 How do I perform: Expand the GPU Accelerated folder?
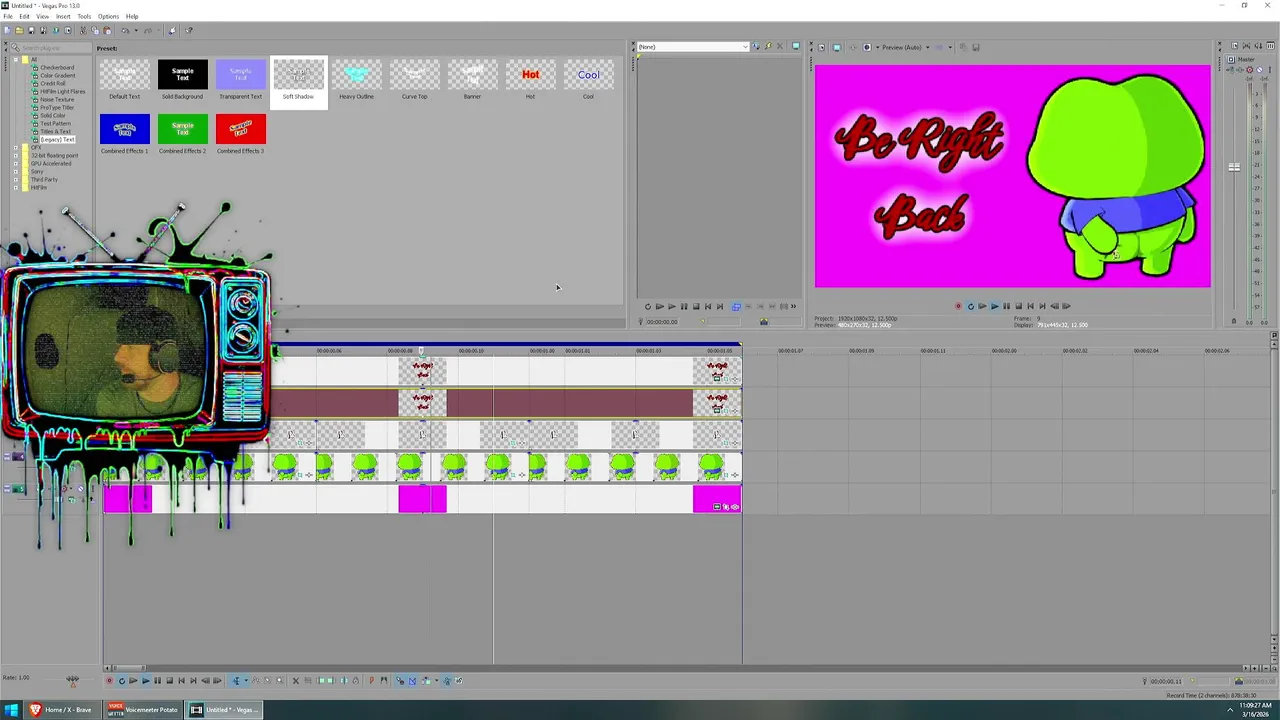(x=16, y=164)
